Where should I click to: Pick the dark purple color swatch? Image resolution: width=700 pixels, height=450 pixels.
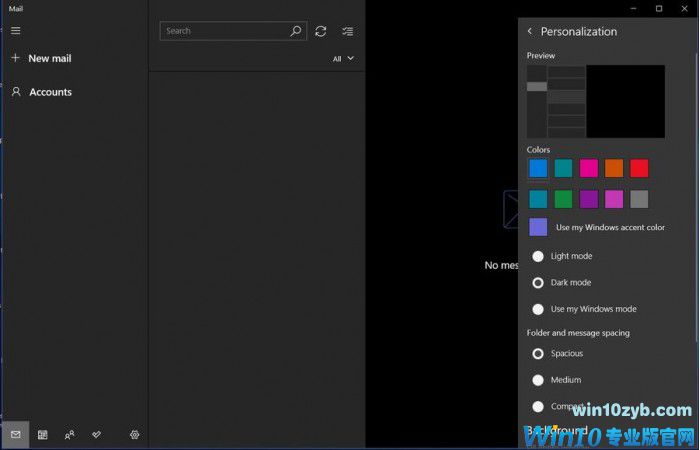(588, 199)
